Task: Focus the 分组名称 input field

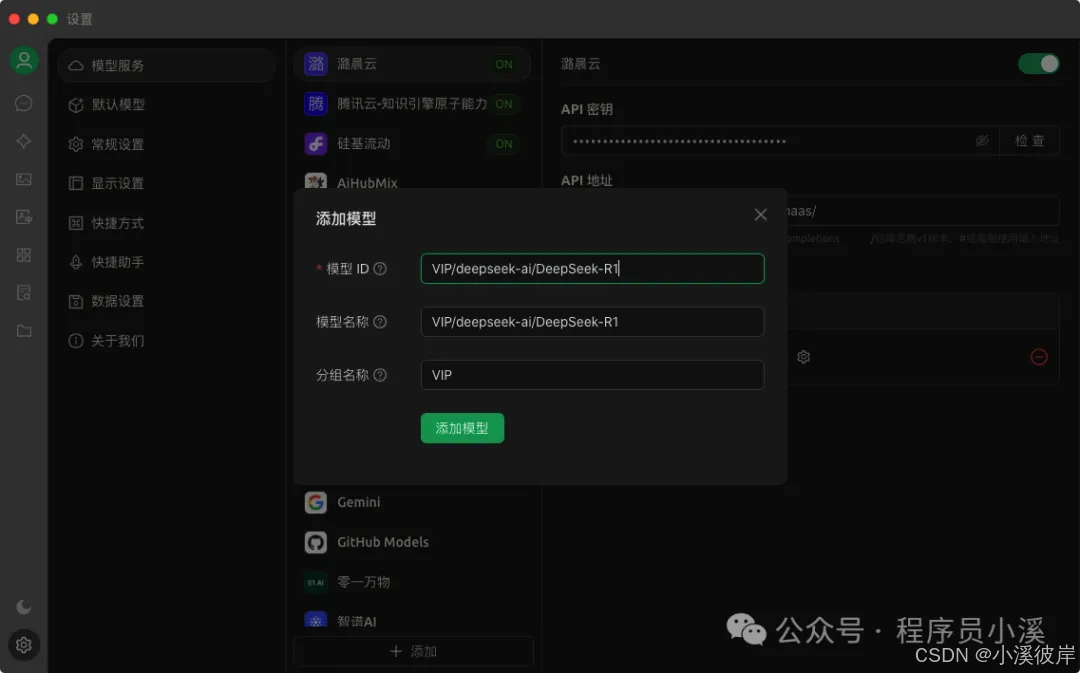Action: [x=592, y=375]
